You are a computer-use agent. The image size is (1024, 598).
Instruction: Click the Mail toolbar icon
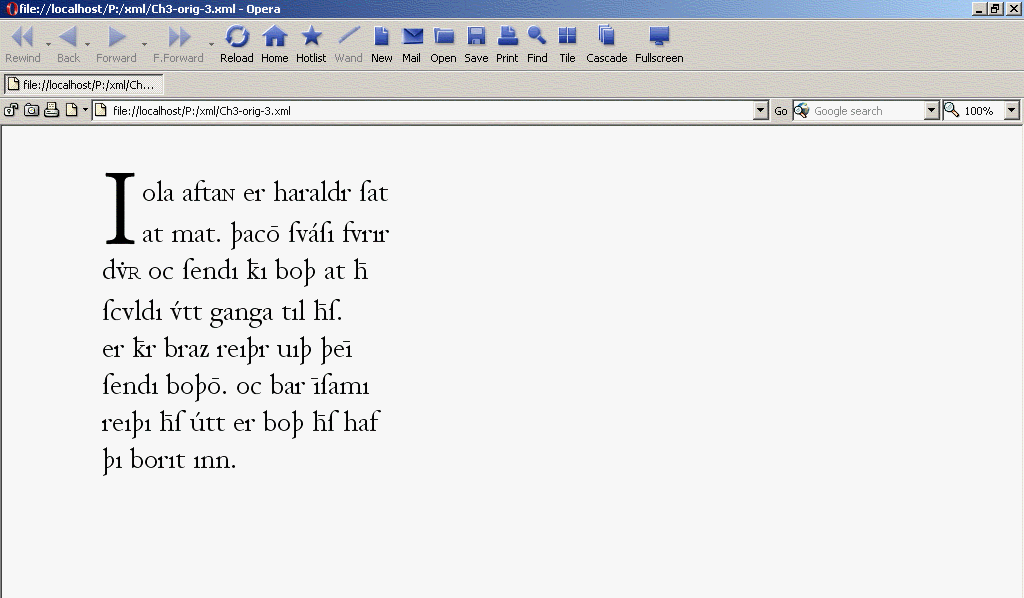point(411,44)
